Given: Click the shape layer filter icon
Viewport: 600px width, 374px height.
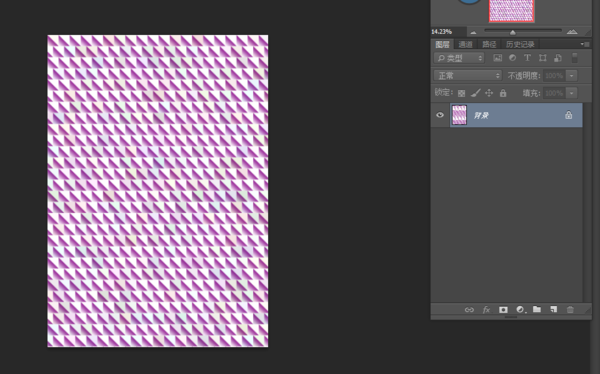Looking at the screenshot, I should 542,58.
